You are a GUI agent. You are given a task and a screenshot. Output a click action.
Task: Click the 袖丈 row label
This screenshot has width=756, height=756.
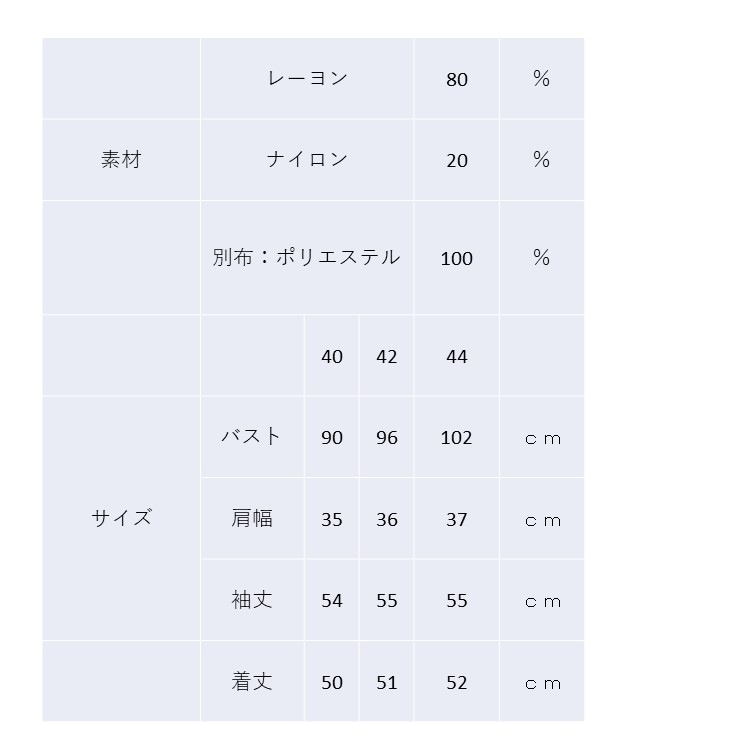[x=252, y=600]
